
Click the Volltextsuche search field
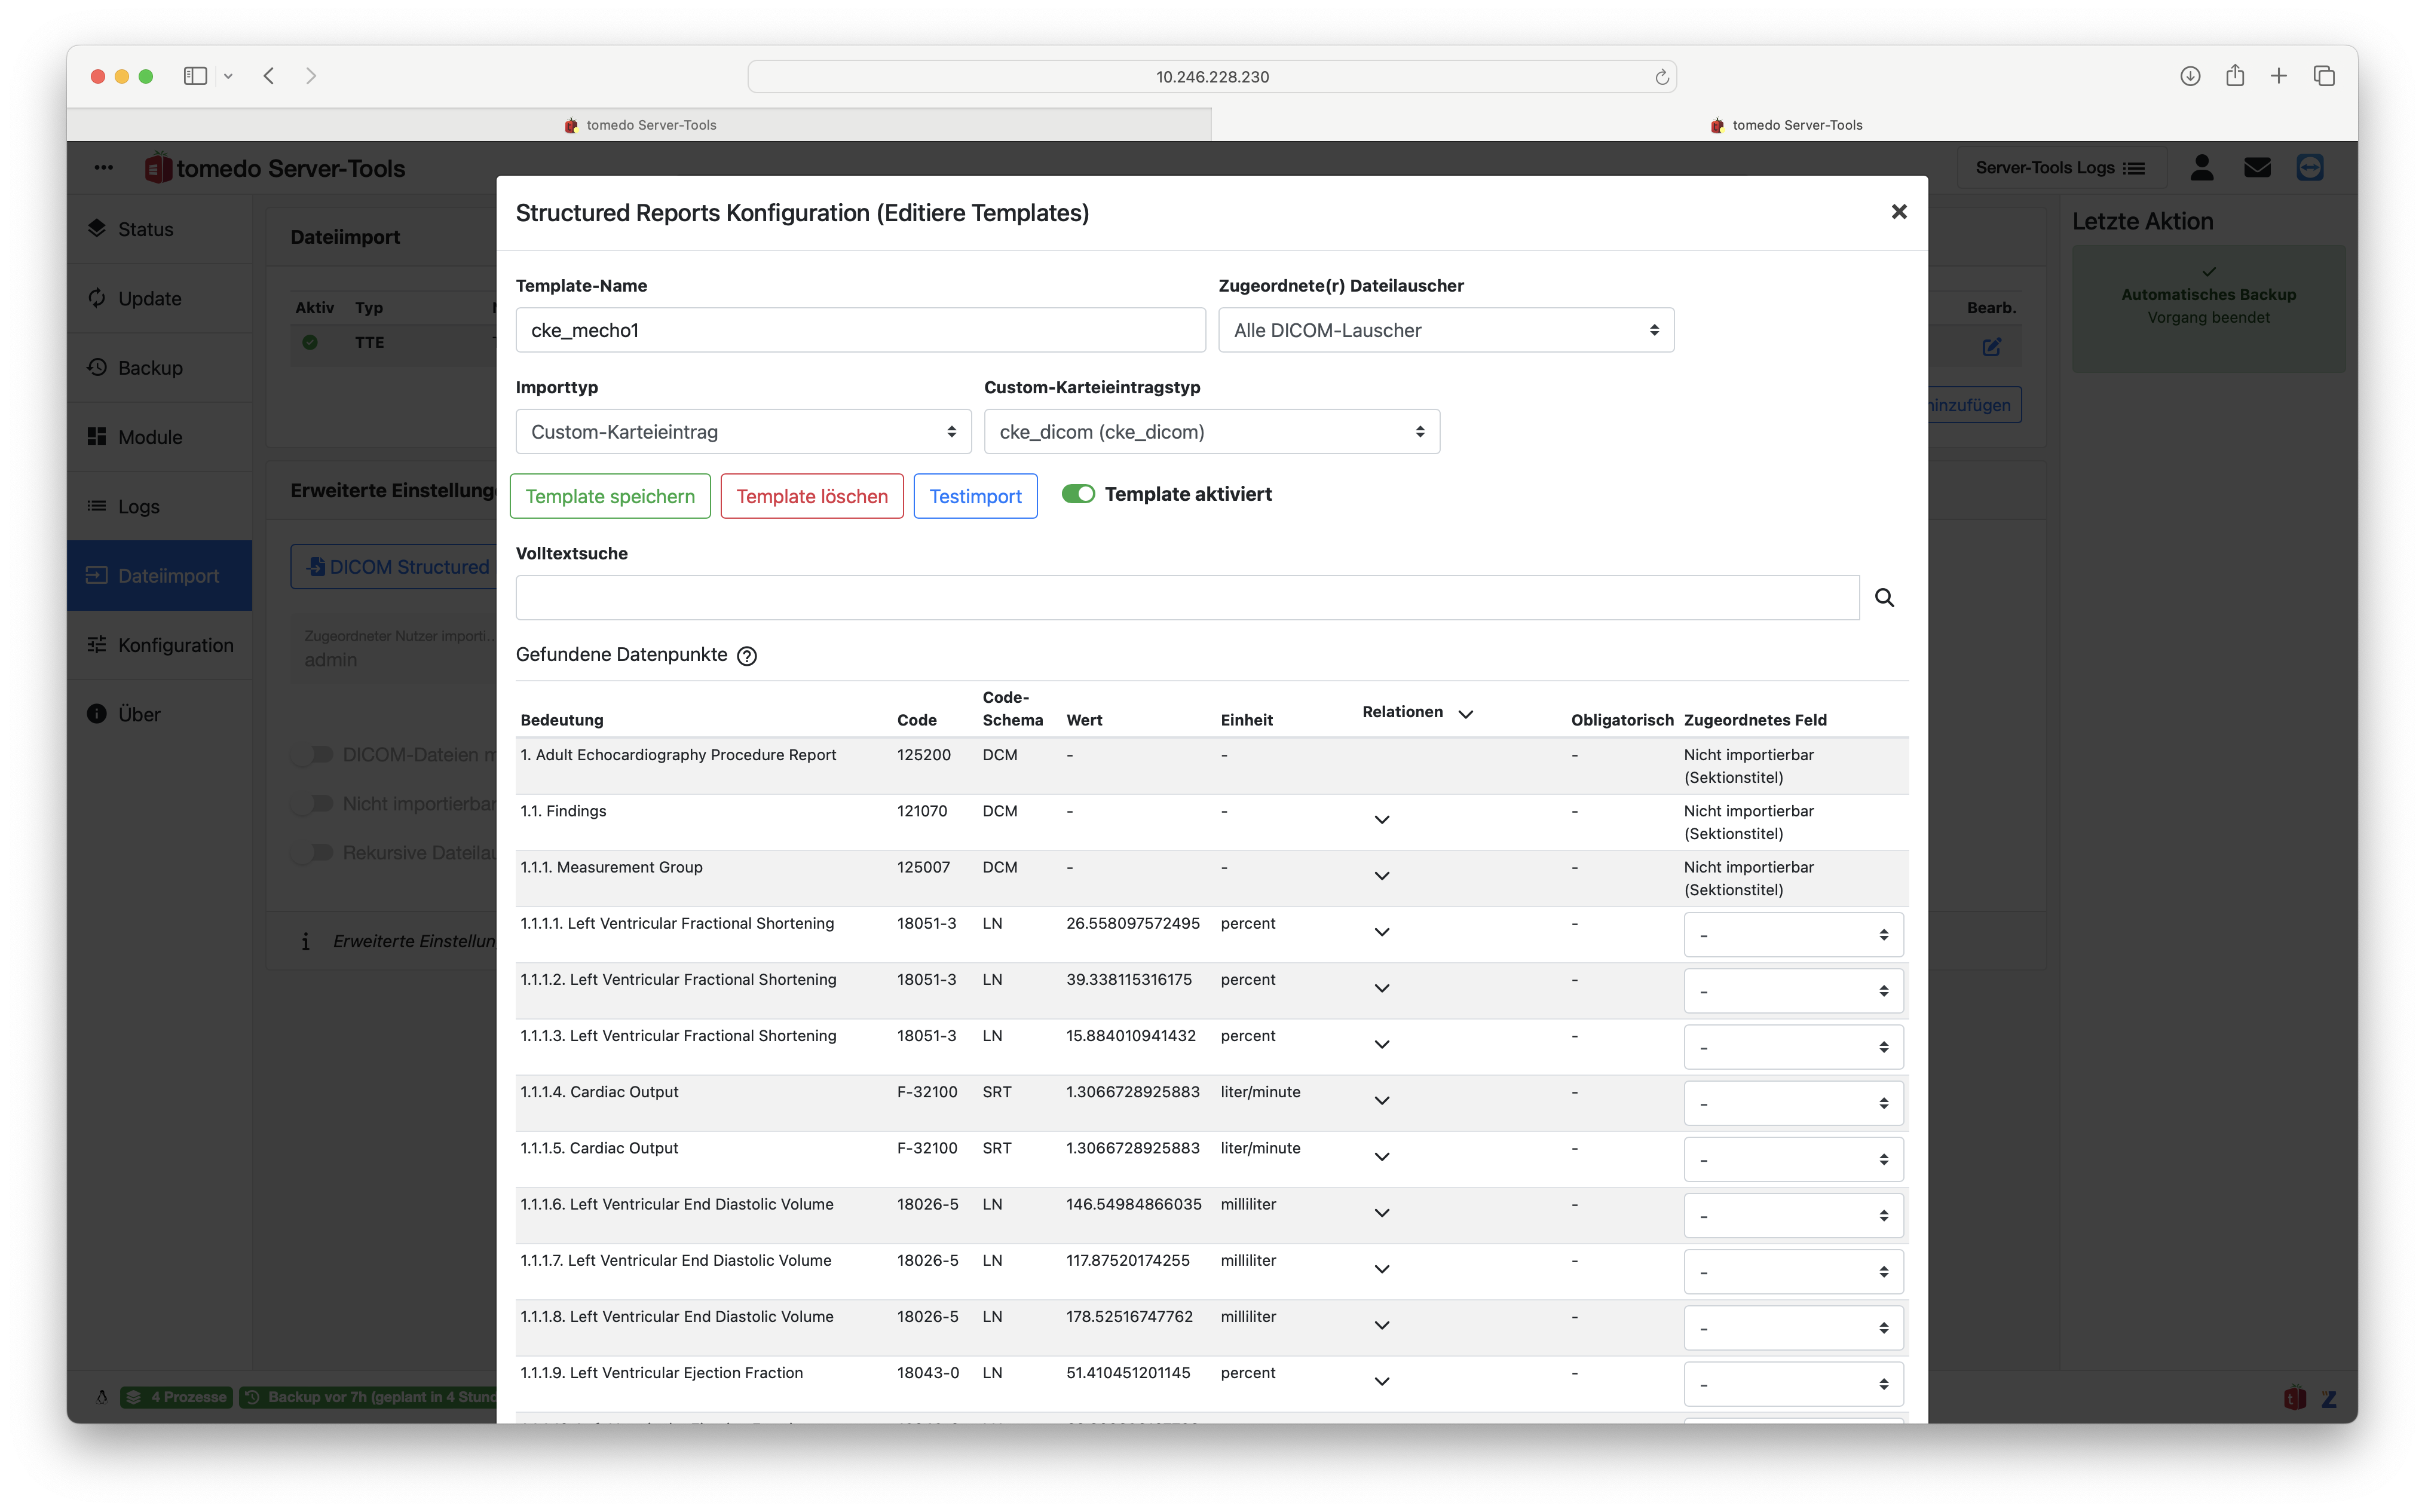point(1187,597)
